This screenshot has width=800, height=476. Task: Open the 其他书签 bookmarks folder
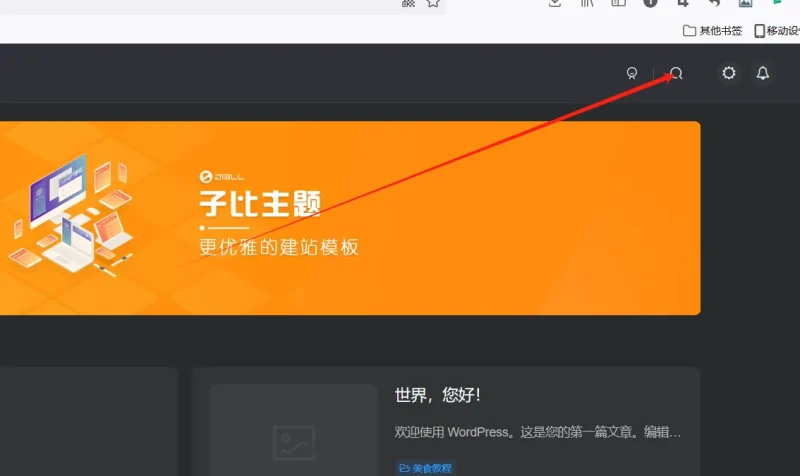click(712, 31)
